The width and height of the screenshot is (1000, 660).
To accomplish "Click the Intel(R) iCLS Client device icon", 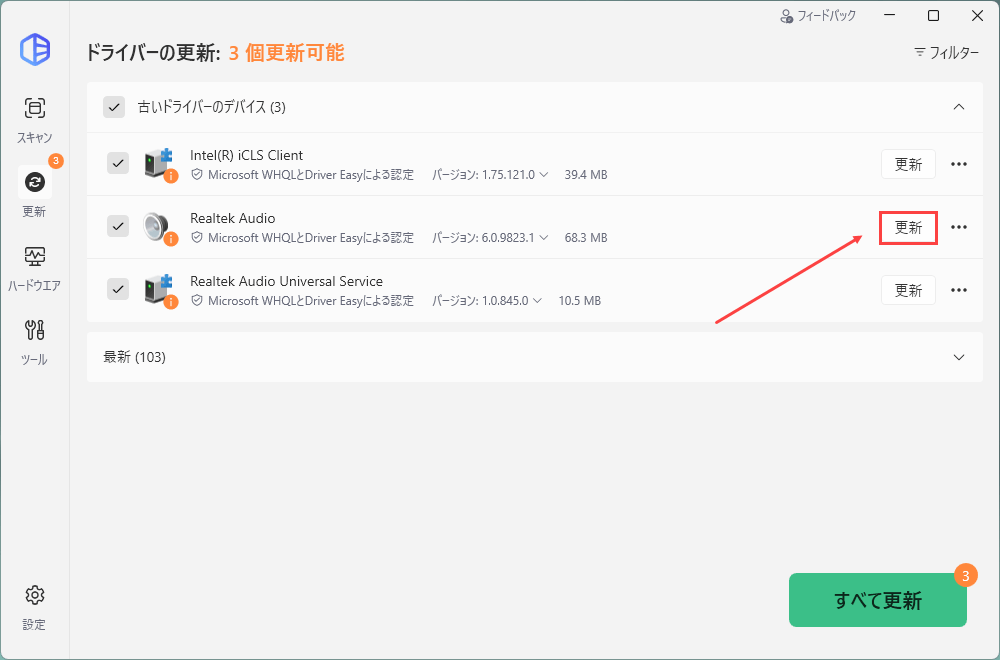I will [x=159, y=164].
